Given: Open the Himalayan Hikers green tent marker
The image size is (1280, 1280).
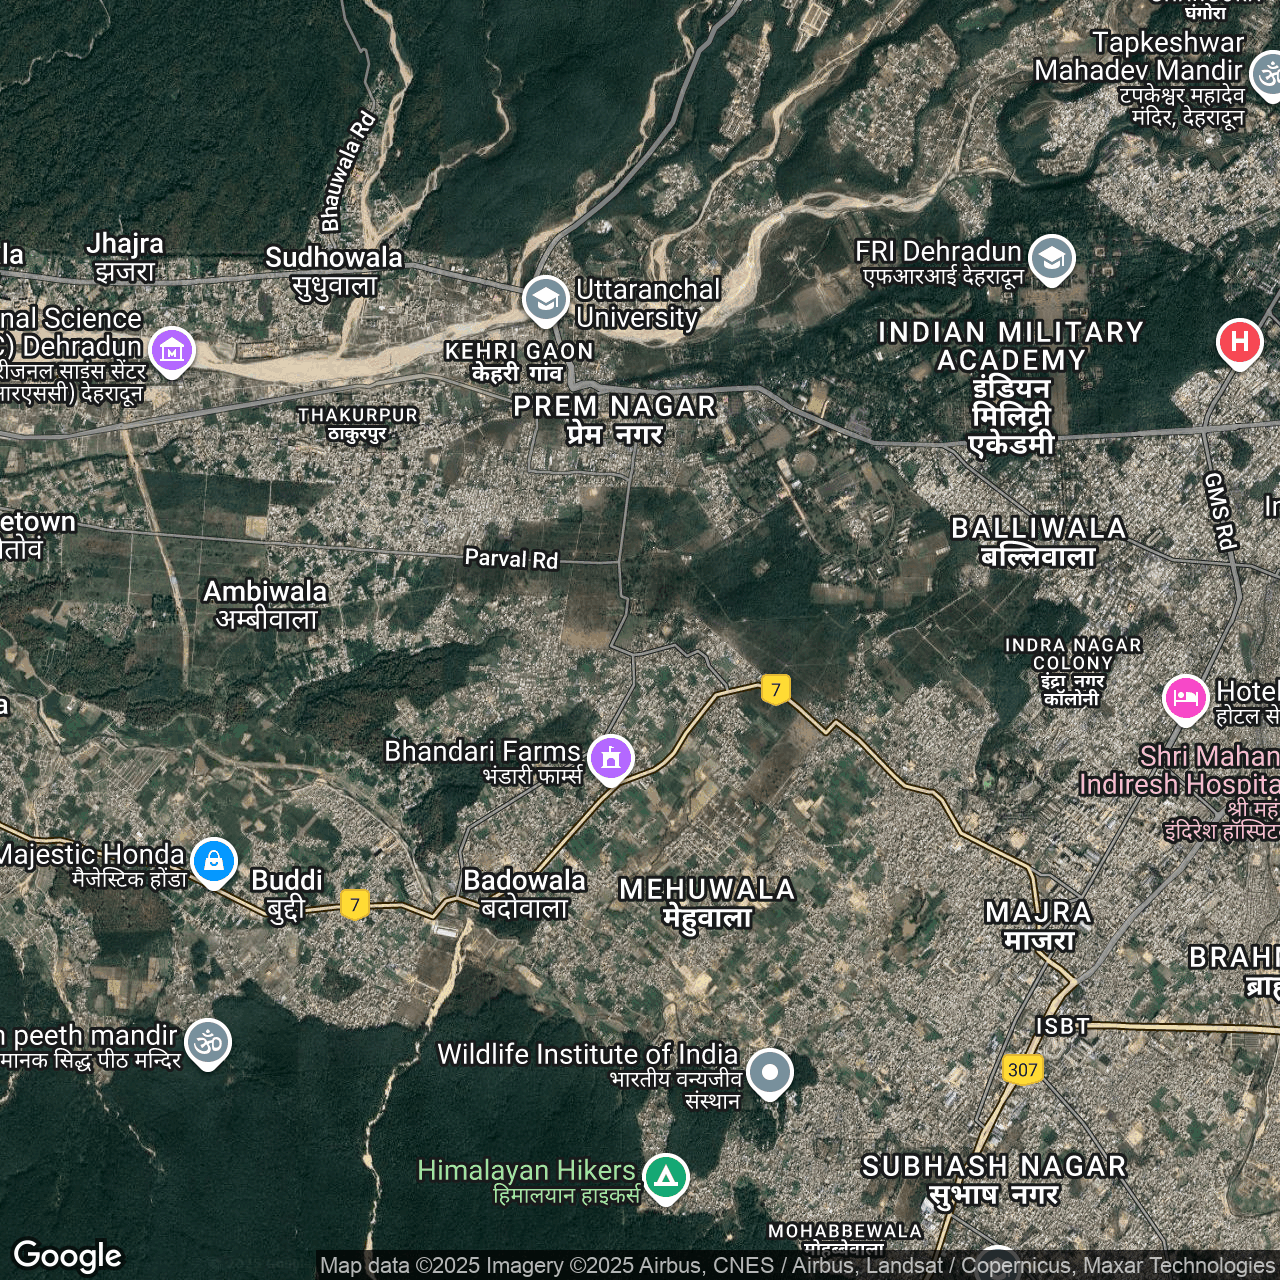Looking at the screenshot, I should [665, 1177].
